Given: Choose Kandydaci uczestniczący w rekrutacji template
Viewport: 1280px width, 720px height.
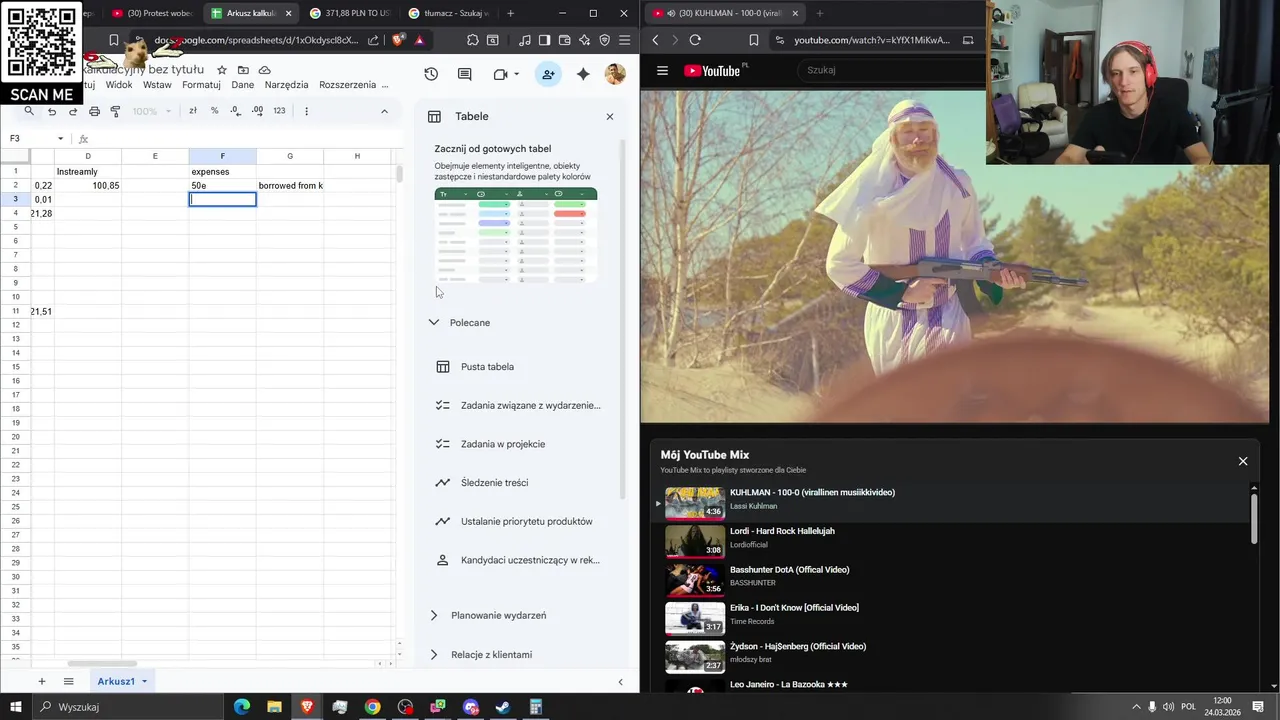Looking at the screenshot, I should tap(520, 560).
